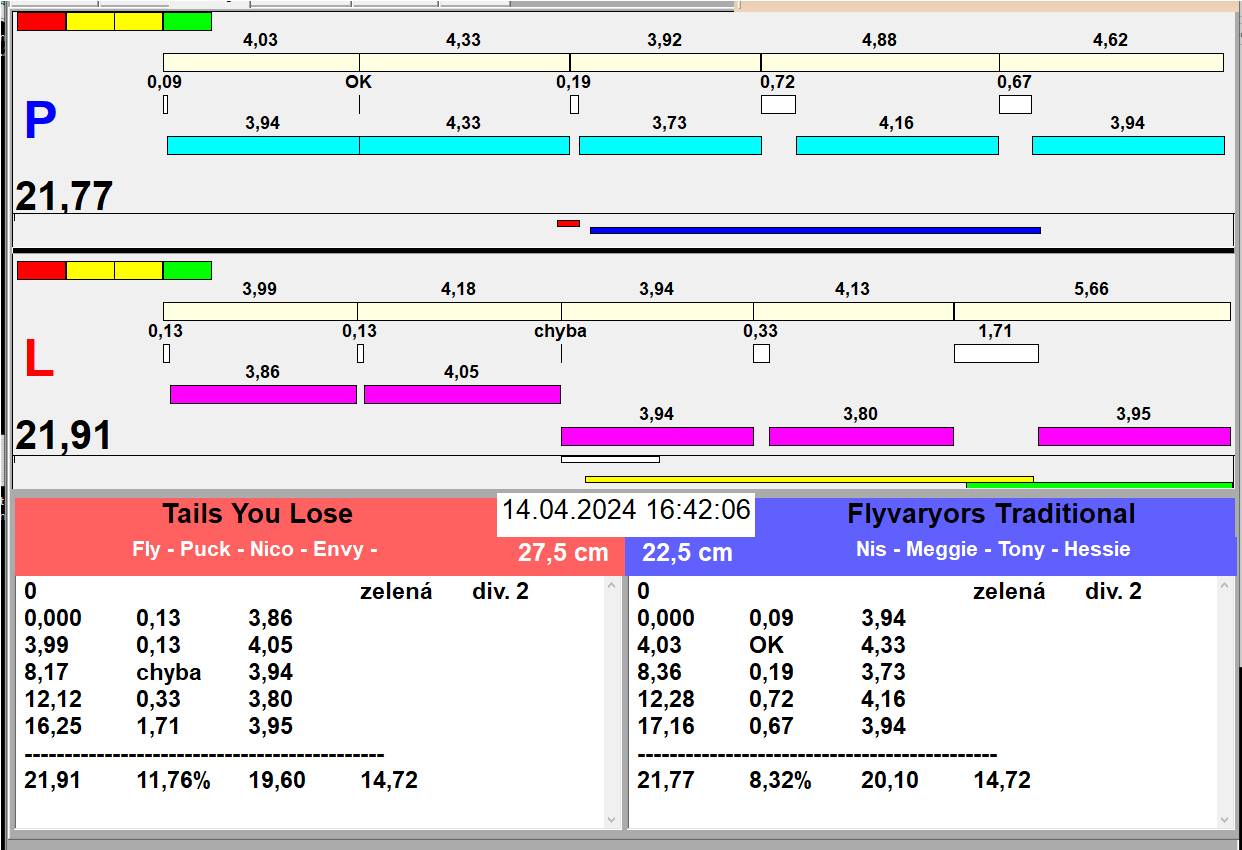Click the date and time field 14.04.2024
This screenshot has height=850, width=1242.
coord(625,510)
